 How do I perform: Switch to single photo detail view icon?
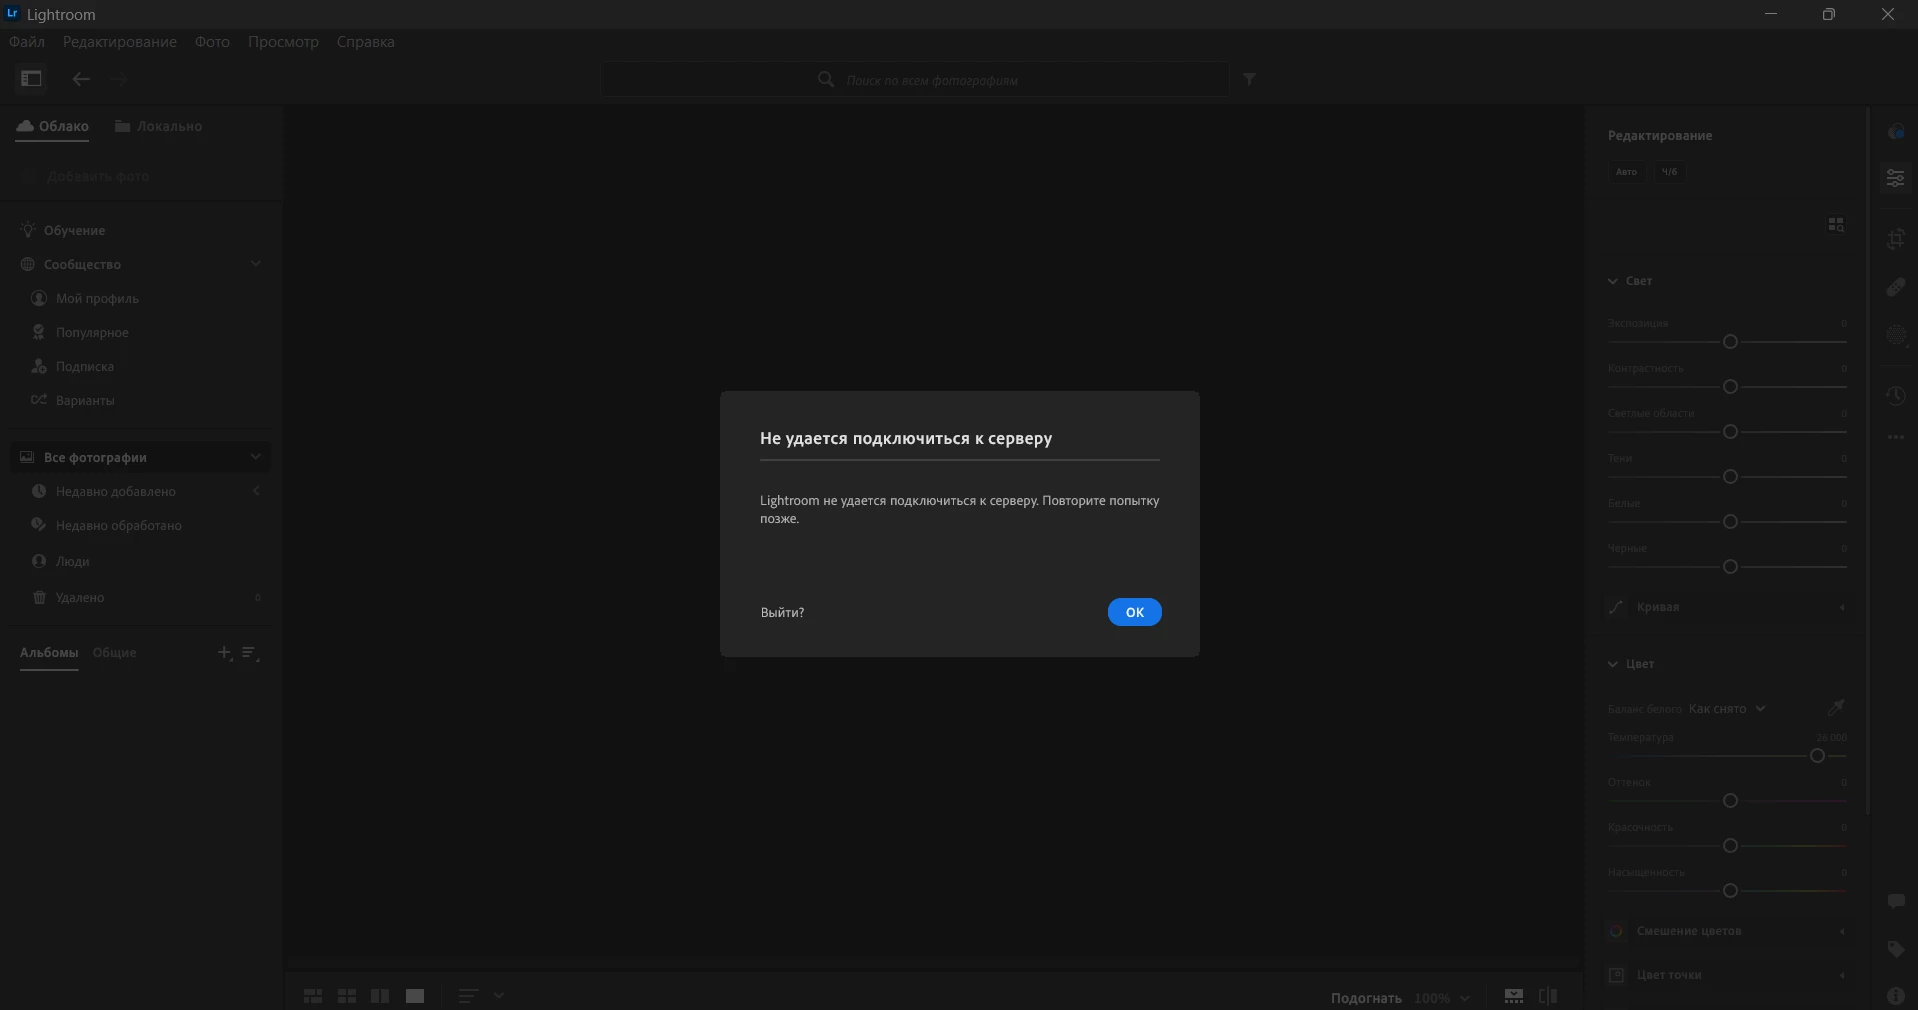coord(415,996)
